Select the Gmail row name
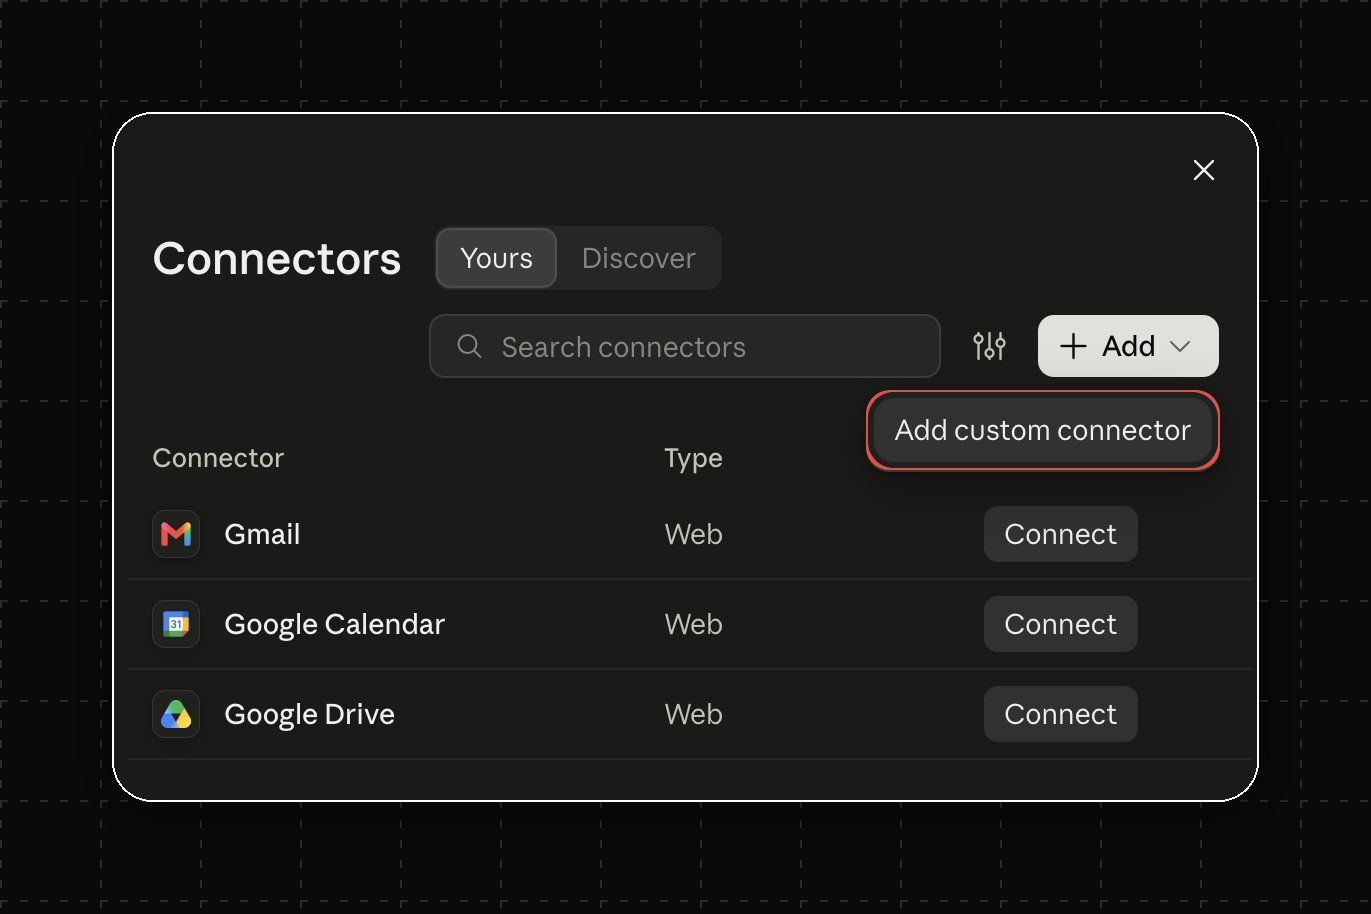Image resolution: width=1371 pixels, height=914 pixels. (x=262, y=534)
